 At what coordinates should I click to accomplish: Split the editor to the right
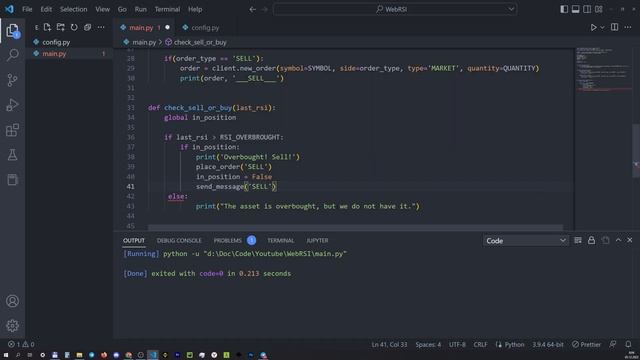click(614, 27)
